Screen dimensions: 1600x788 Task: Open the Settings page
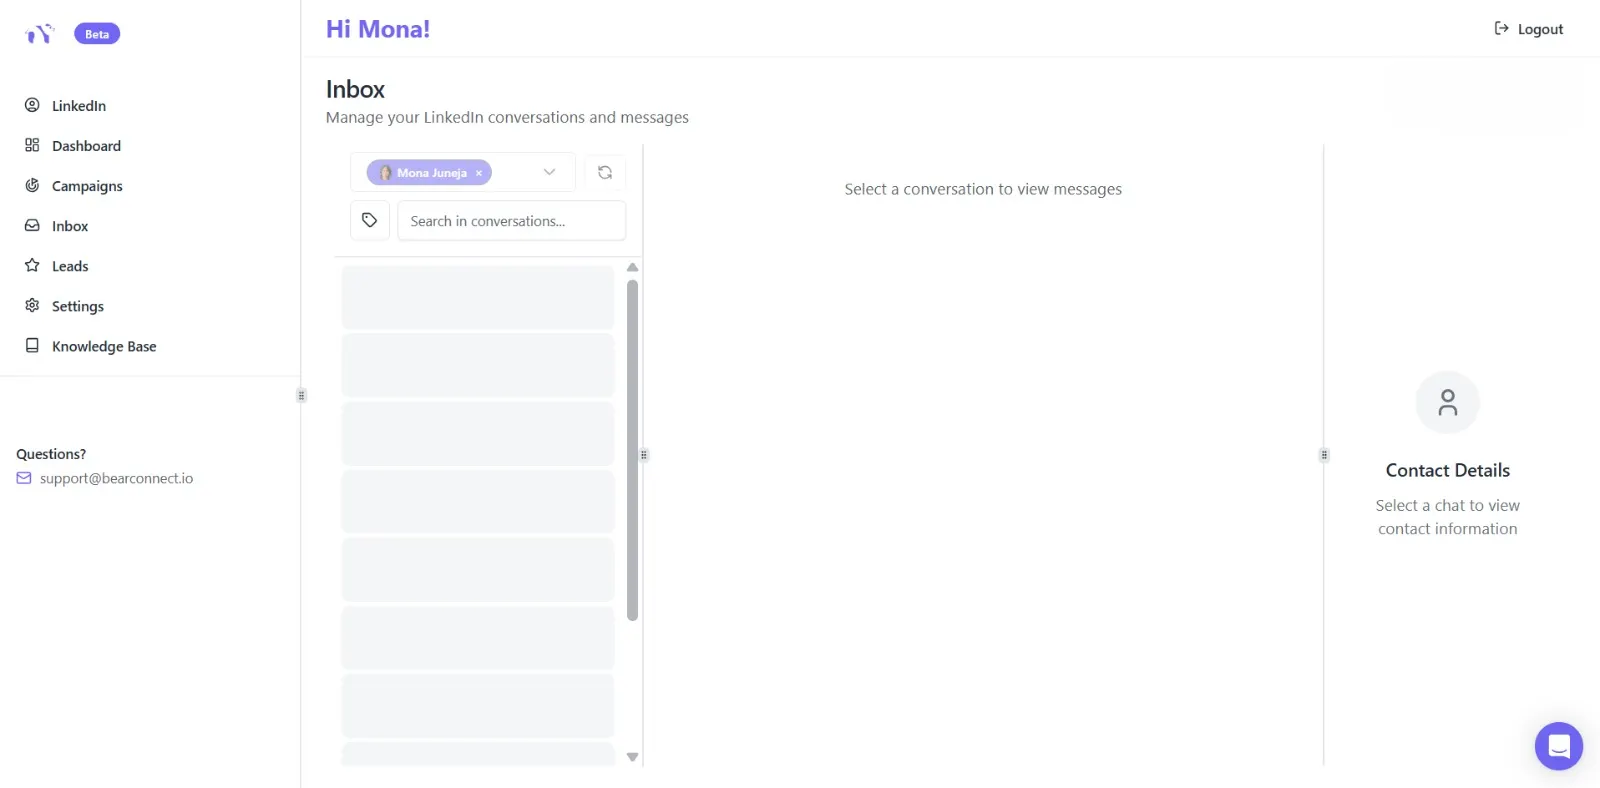point(77,306)
